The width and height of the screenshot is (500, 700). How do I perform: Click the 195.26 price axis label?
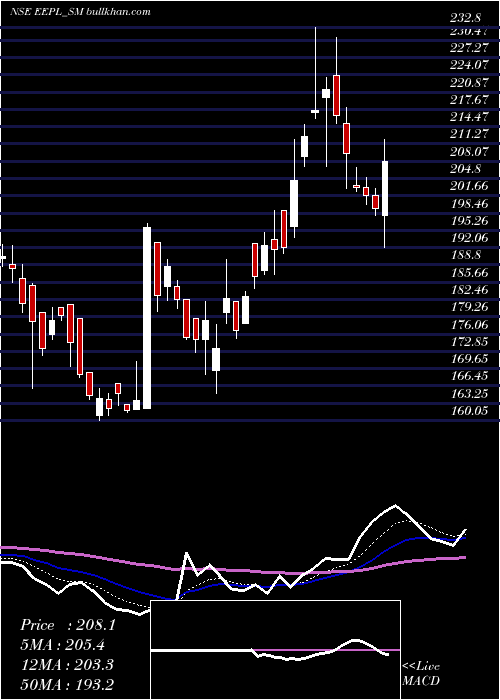(x=468, y=221)
